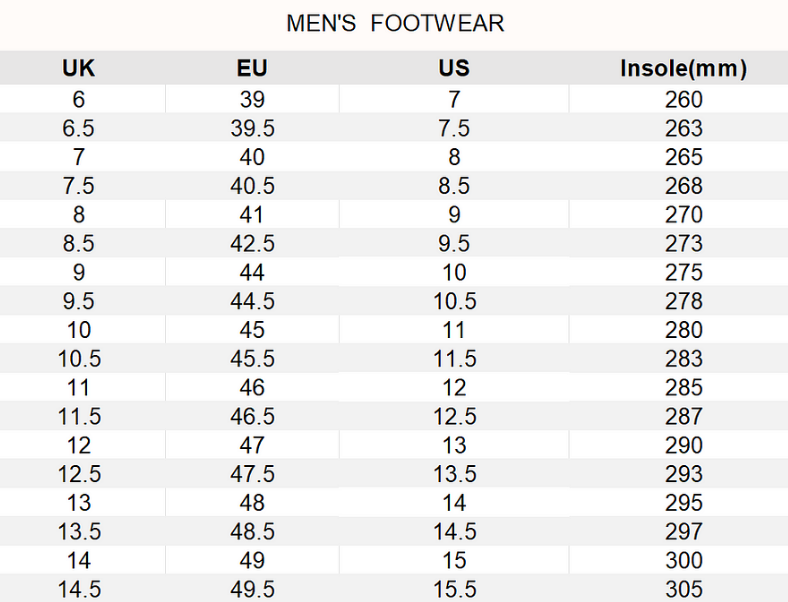788x602 pixels.
Task: Click the Insole(mm) column header
Action: [683, 69]
